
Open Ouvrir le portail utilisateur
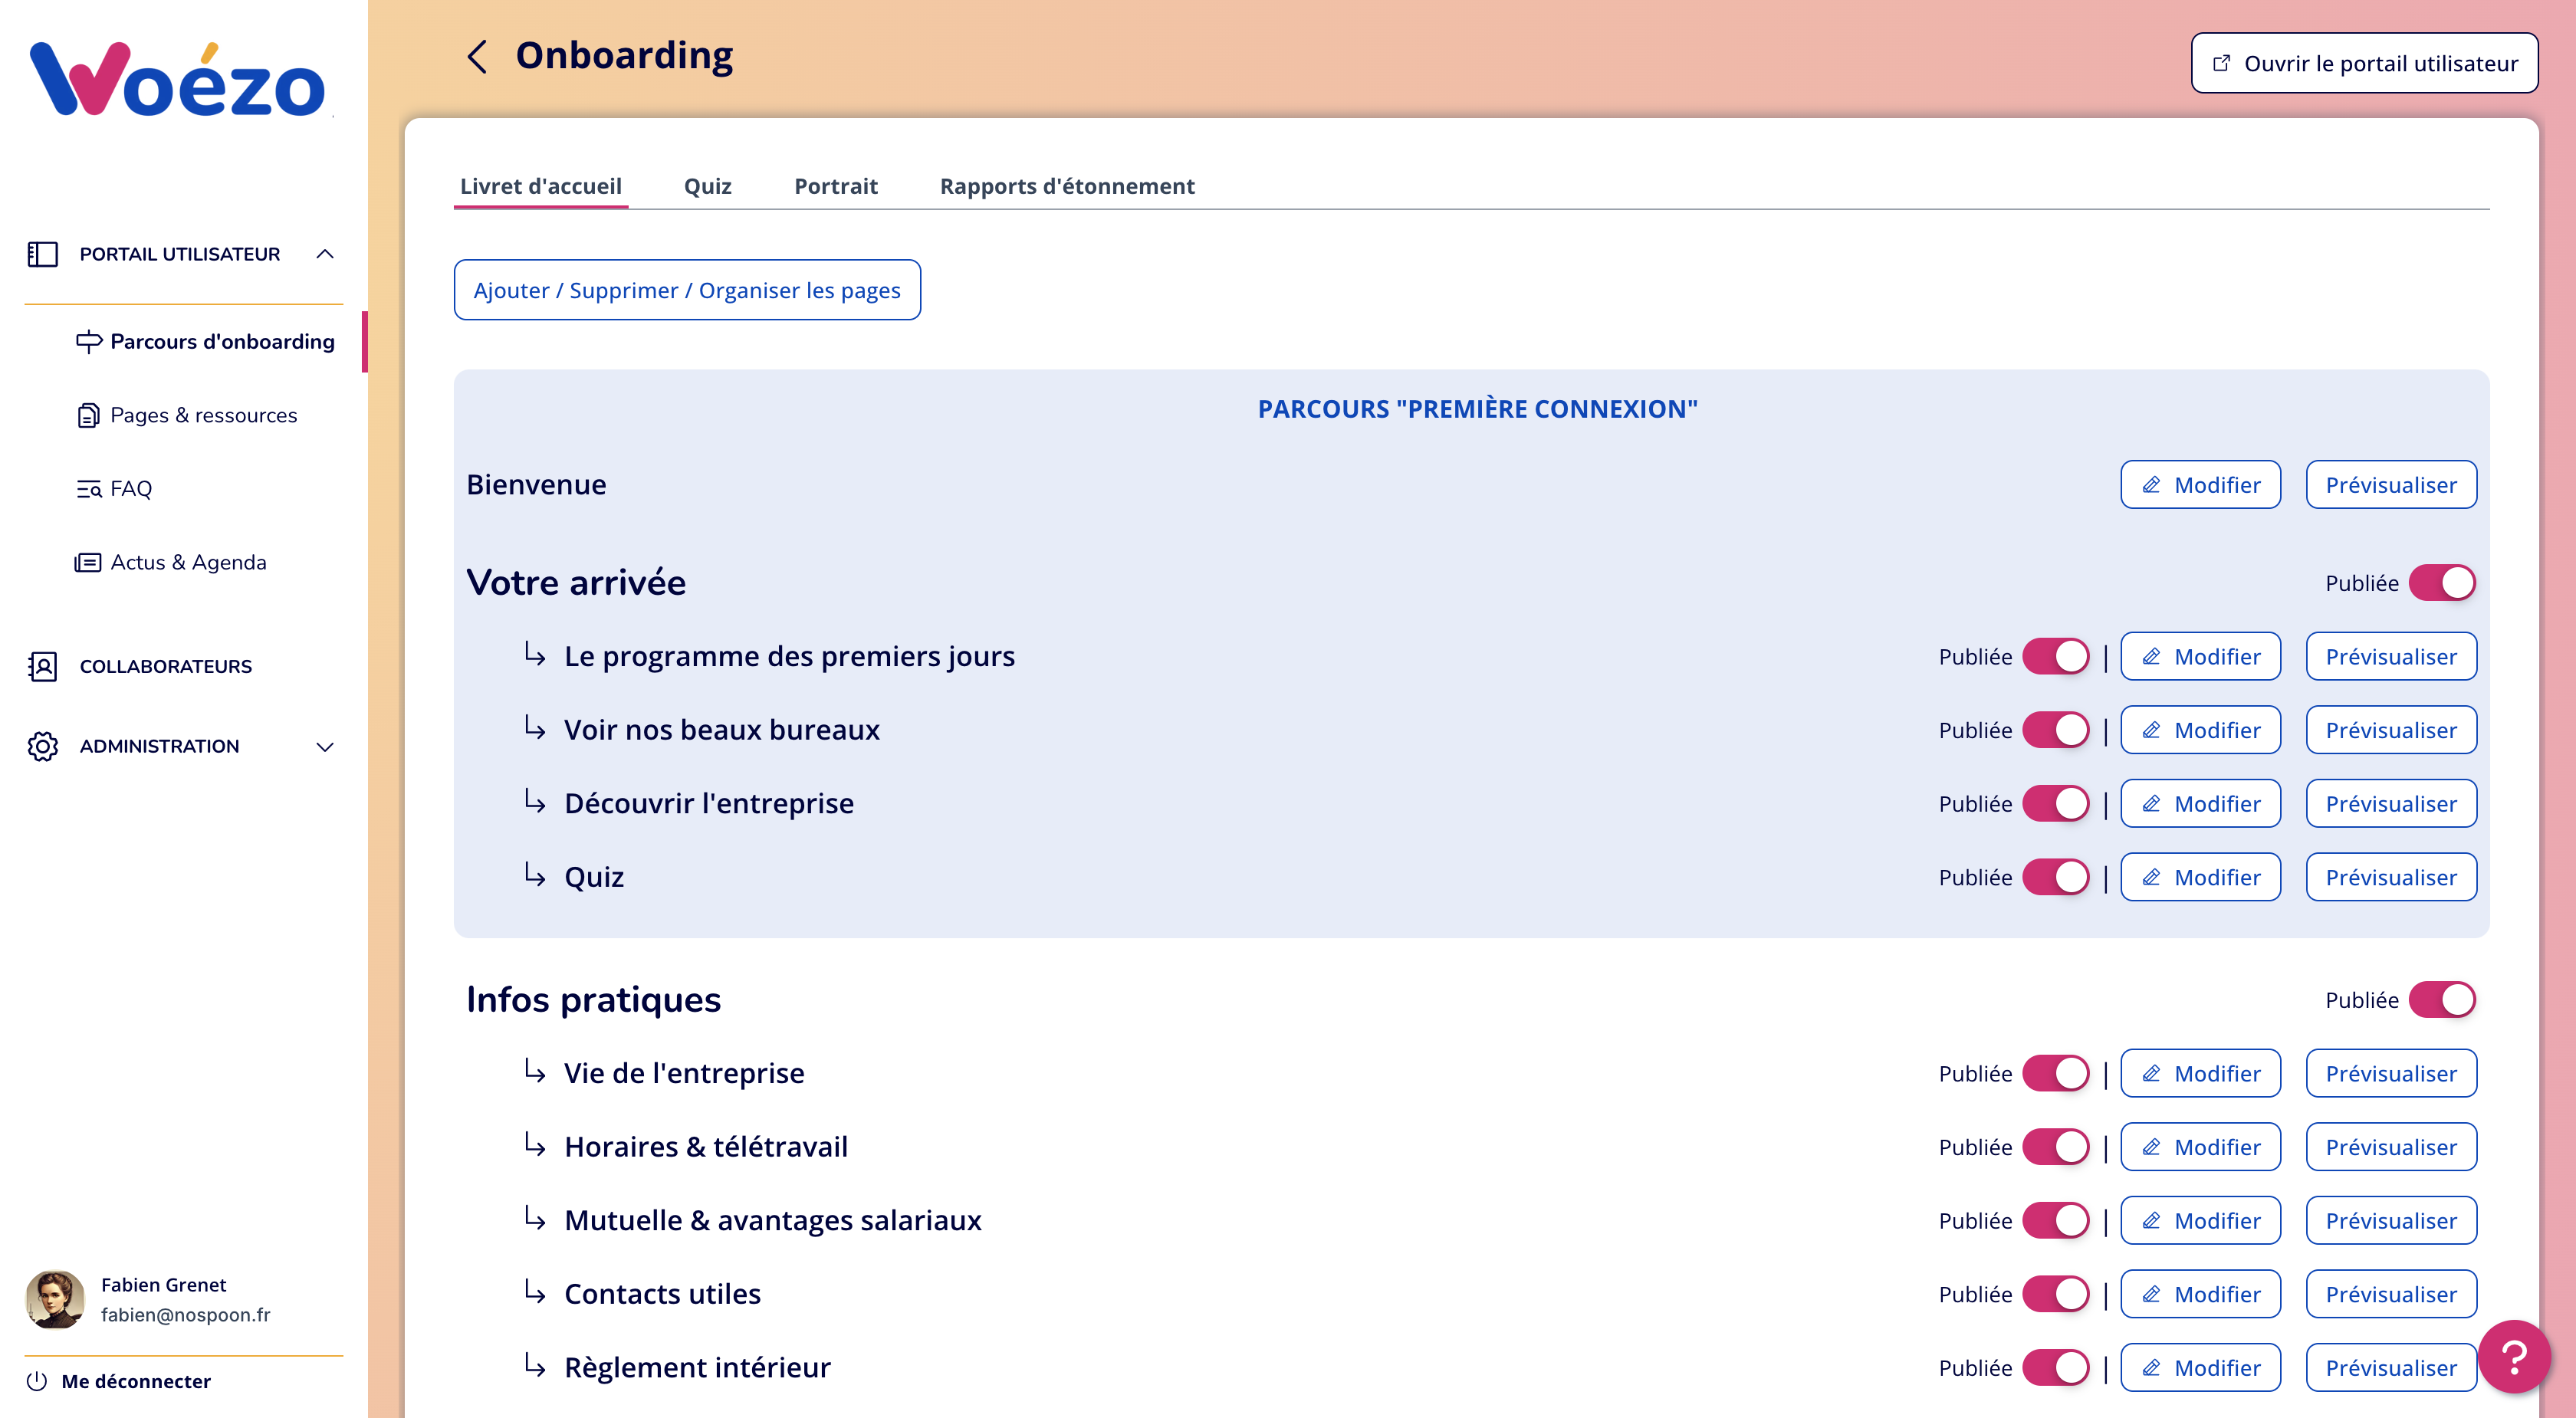2364,63
